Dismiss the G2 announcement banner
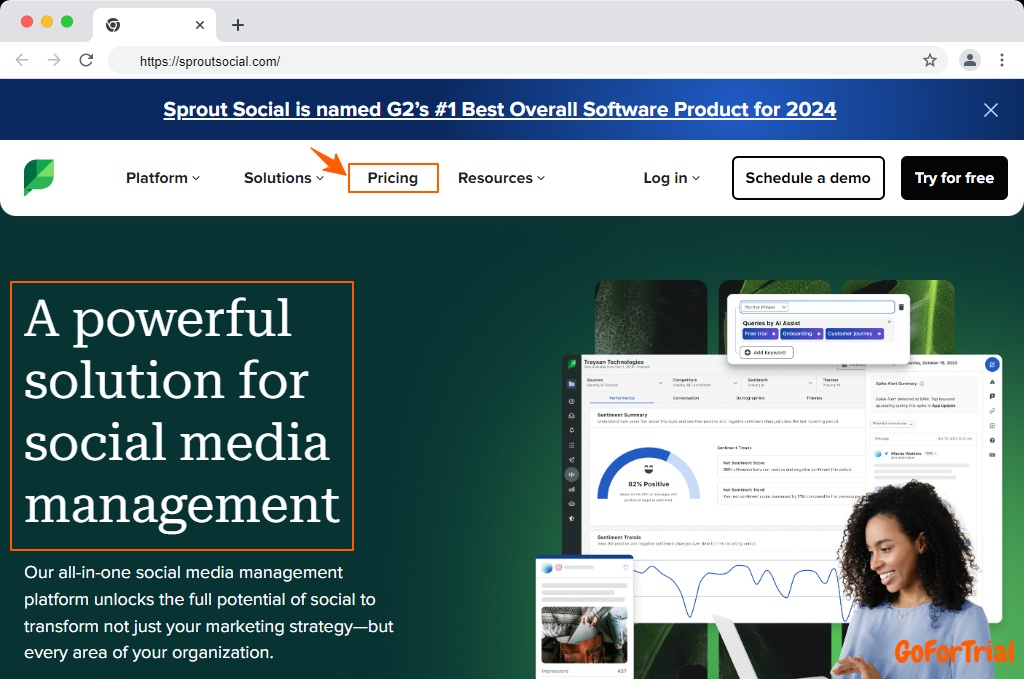 coord(991,110)
